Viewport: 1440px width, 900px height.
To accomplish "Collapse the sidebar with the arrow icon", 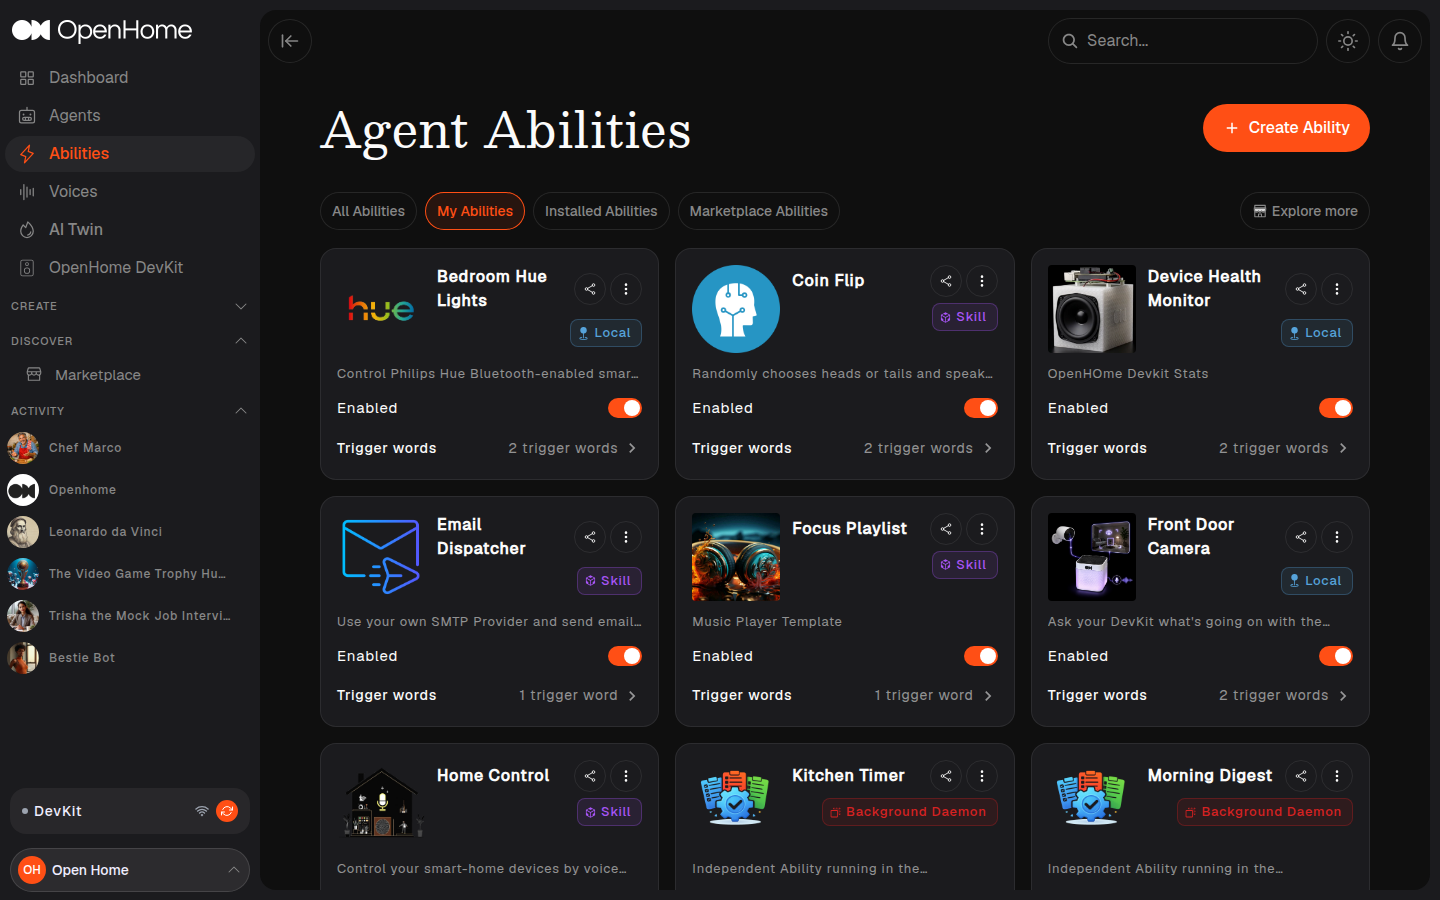I will [x=290, y=41].
